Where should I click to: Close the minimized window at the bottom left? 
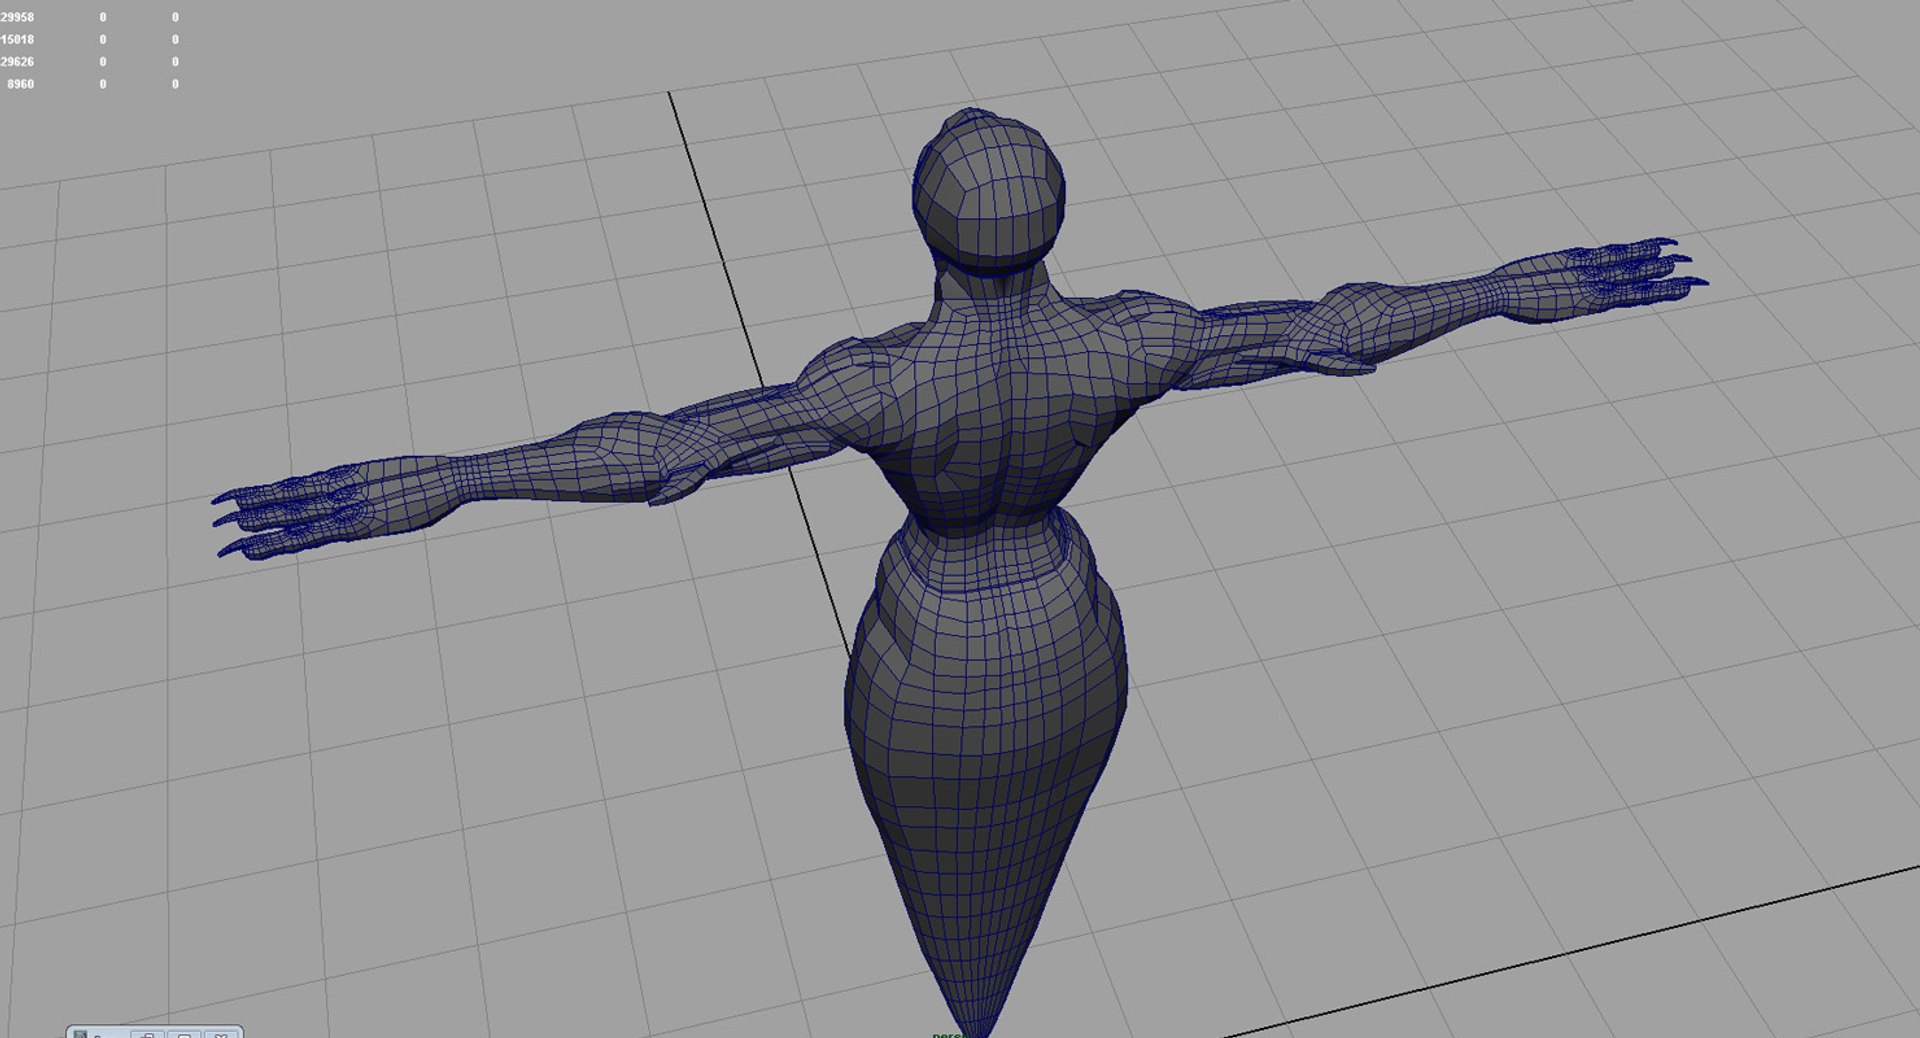click(x=221, y=1035)
